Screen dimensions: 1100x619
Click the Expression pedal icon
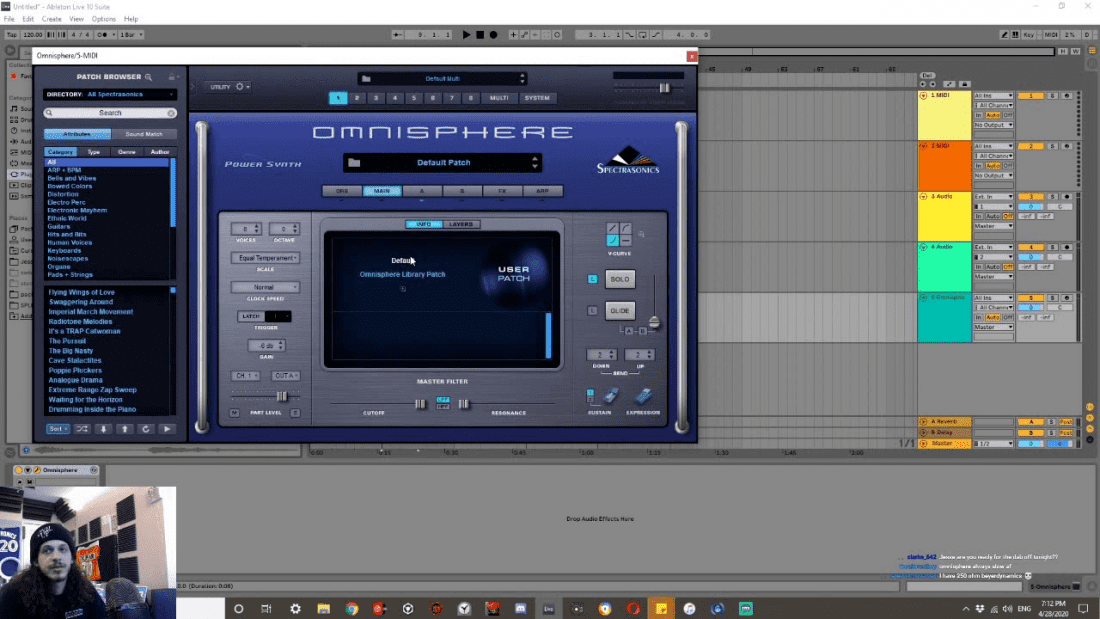[x=643, y=396]
